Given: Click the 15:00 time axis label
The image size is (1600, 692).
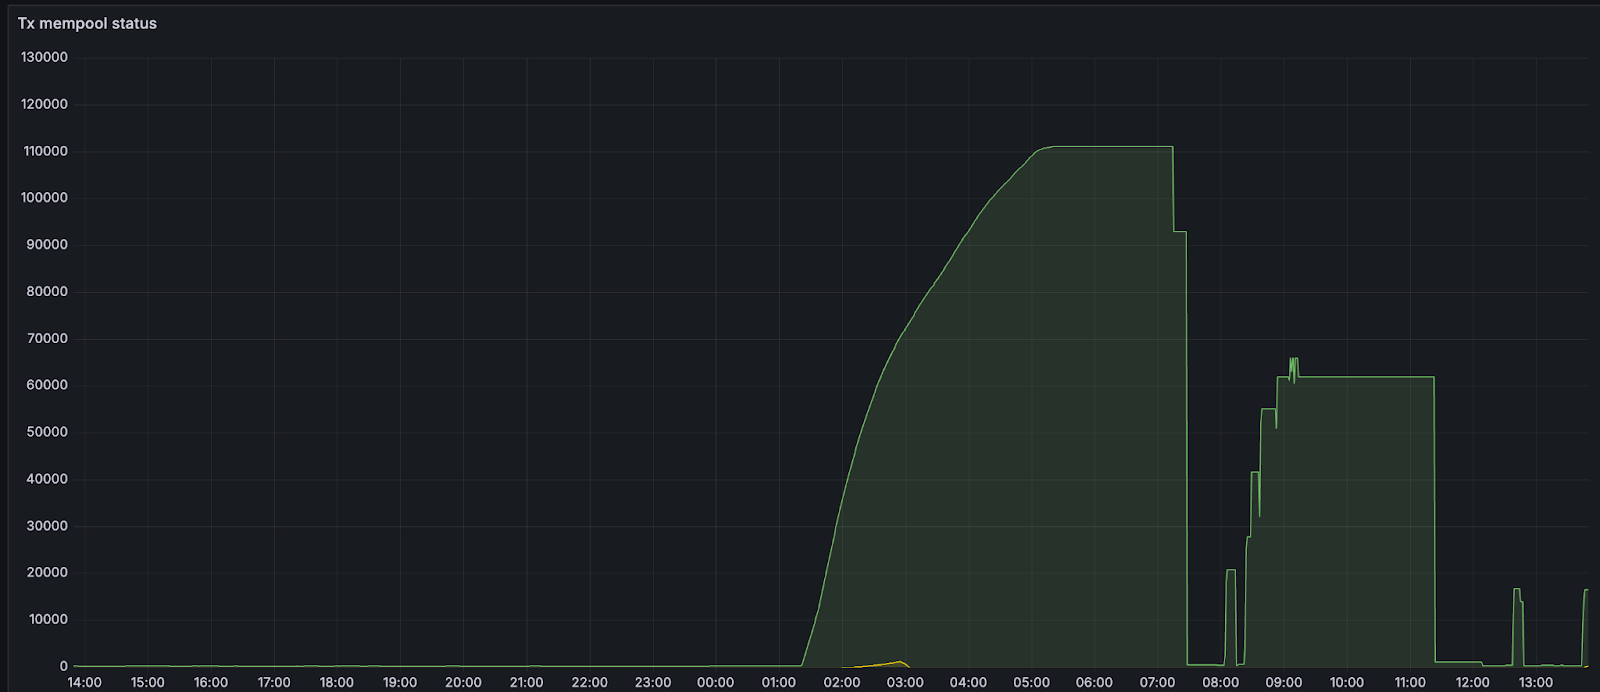Looking at the screenshot, I should [x=147, y=682].
